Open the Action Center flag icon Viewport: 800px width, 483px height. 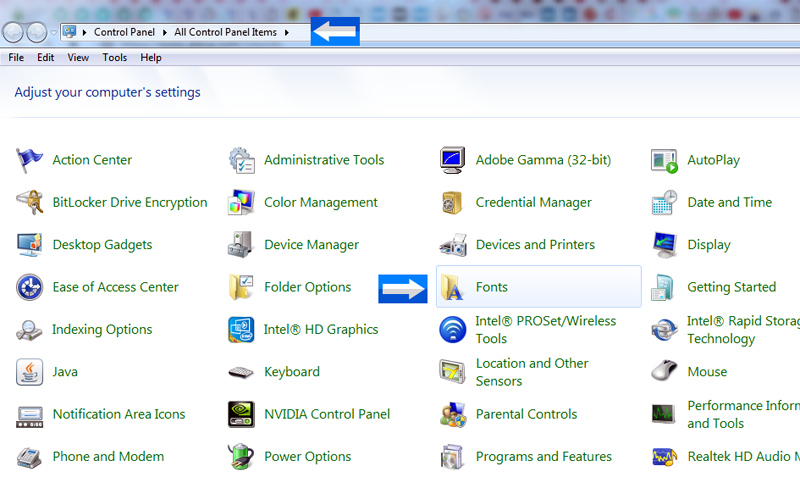29,160
